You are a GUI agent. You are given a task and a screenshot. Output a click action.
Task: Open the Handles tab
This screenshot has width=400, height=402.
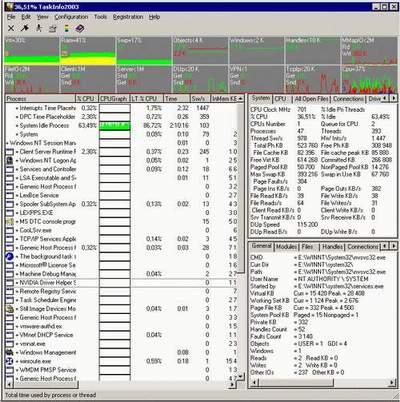click(x=333, y=247)
